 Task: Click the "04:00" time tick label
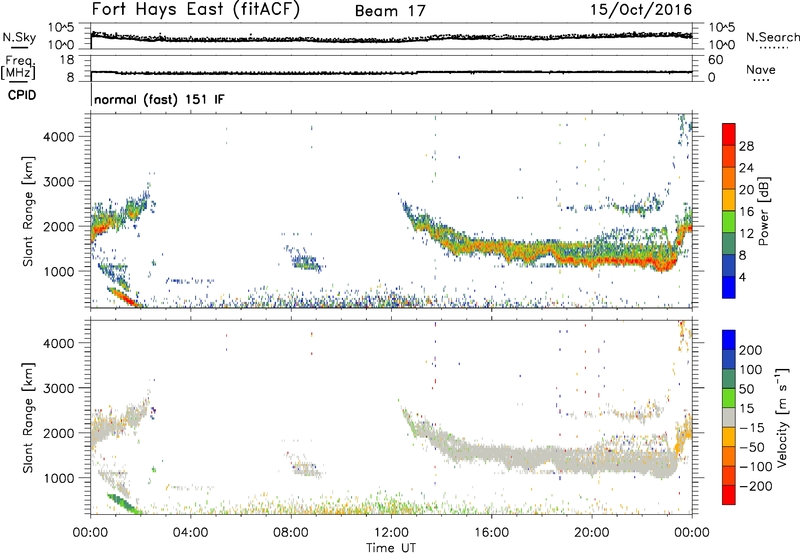(x=190, y=533)
